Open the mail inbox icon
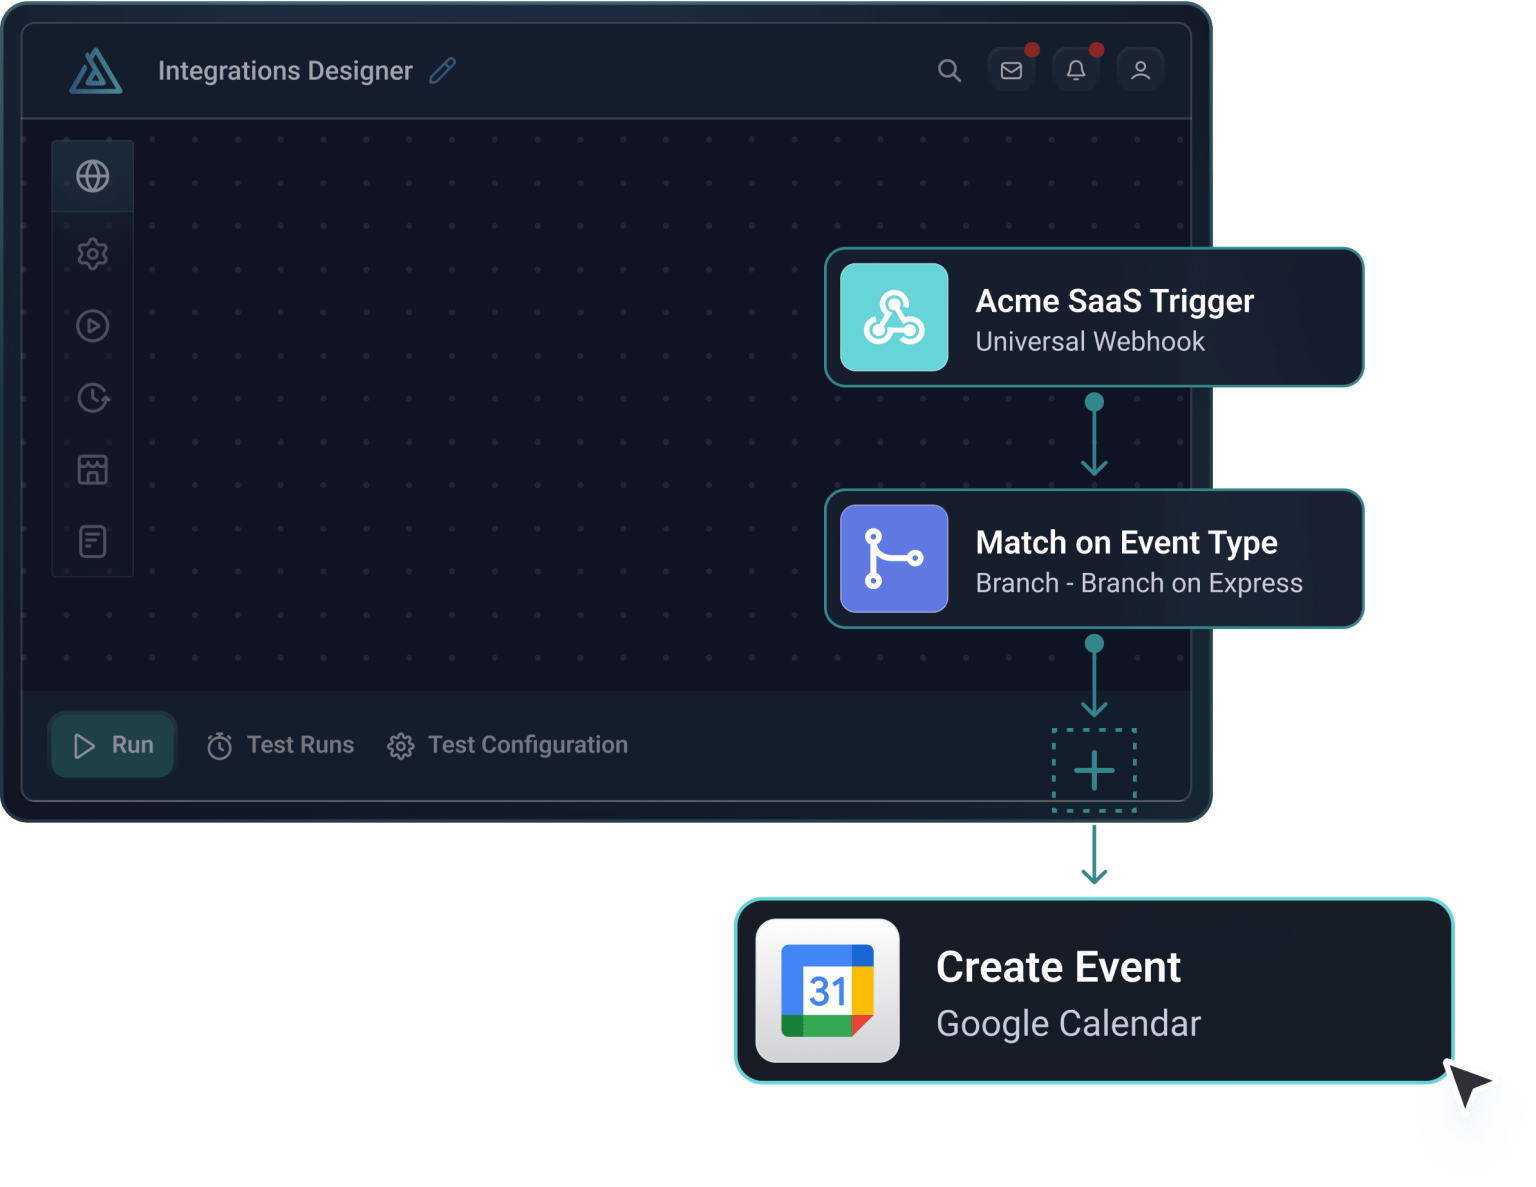 [x=1012, y=70]
